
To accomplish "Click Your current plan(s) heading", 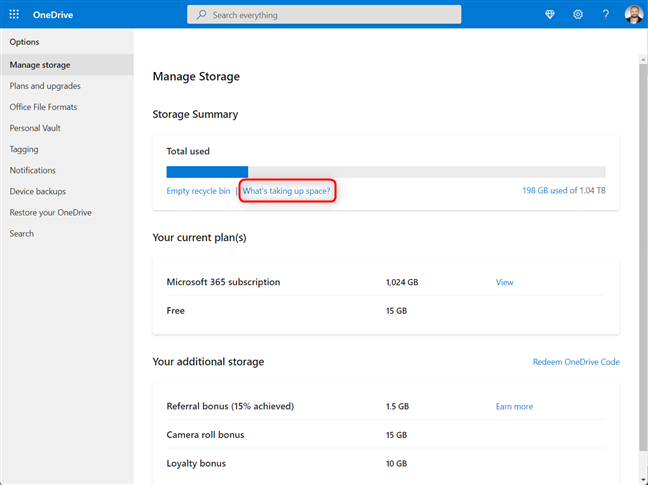I will point(199,238).
